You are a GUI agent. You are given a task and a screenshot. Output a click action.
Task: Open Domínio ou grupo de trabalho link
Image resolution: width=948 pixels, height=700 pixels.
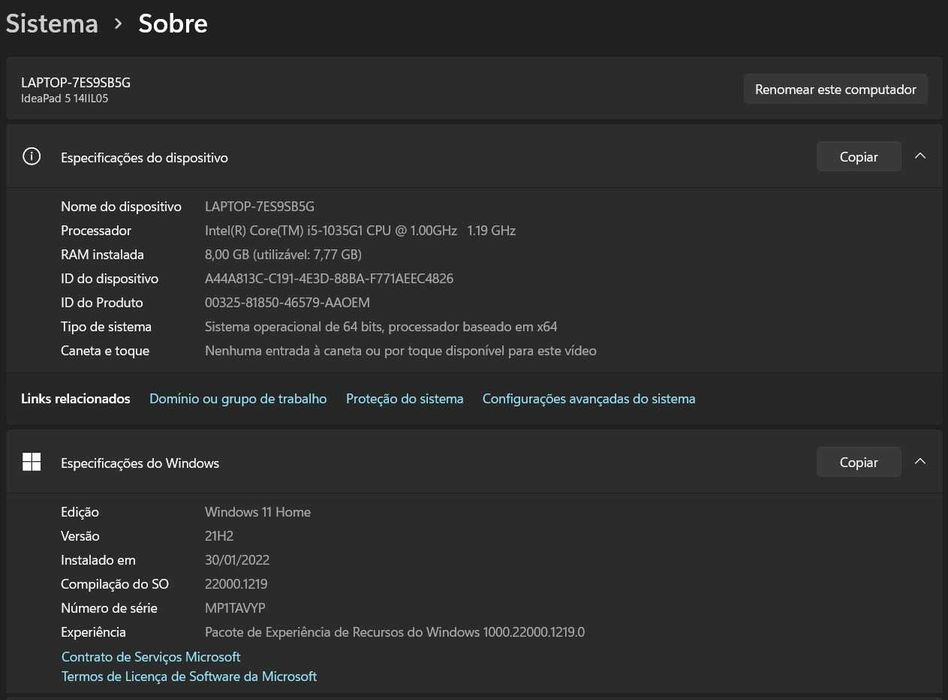coord(238,399)
